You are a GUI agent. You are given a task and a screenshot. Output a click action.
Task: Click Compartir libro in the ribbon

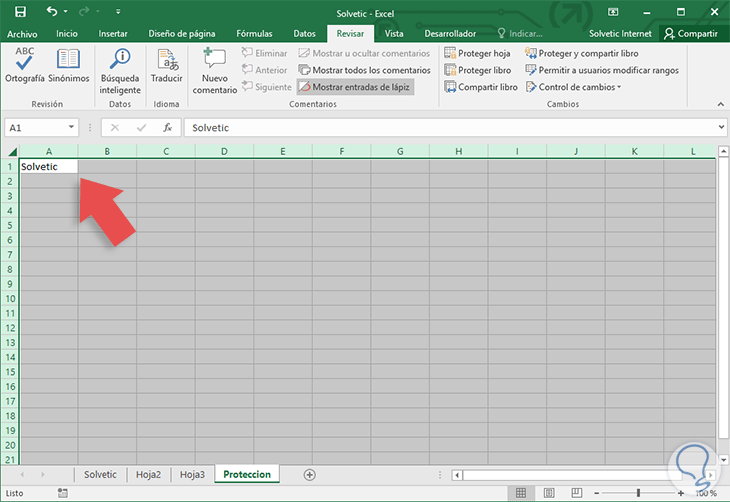coord(480,87)
